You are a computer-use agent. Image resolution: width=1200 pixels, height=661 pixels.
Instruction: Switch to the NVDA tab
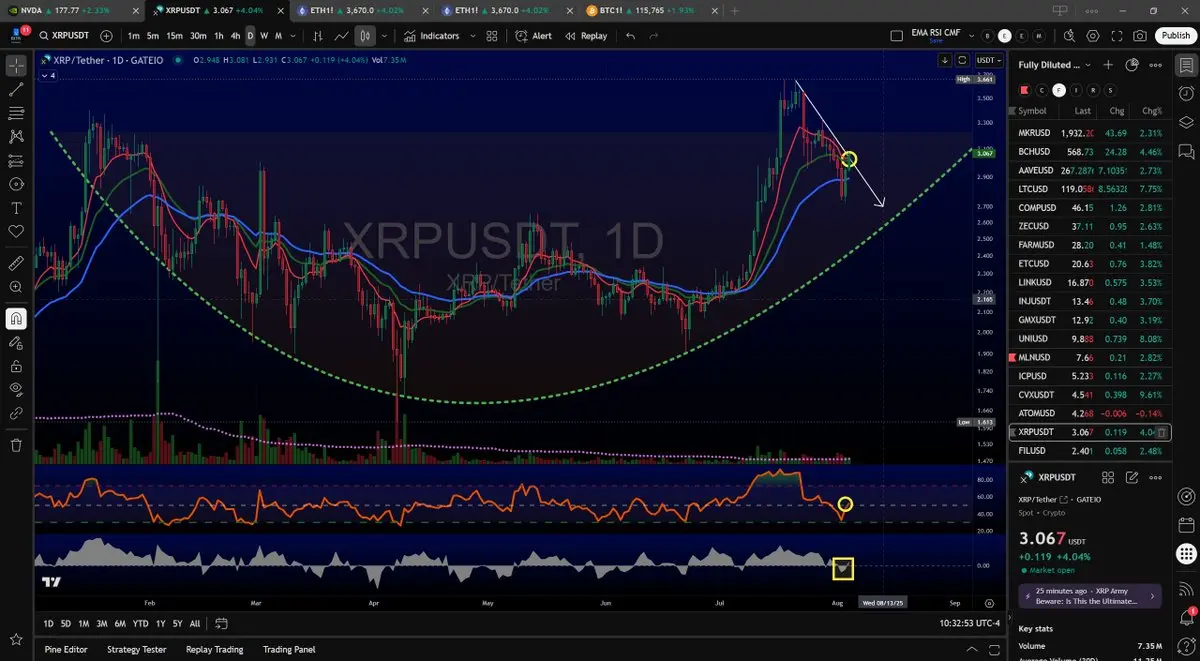(72, 10)
